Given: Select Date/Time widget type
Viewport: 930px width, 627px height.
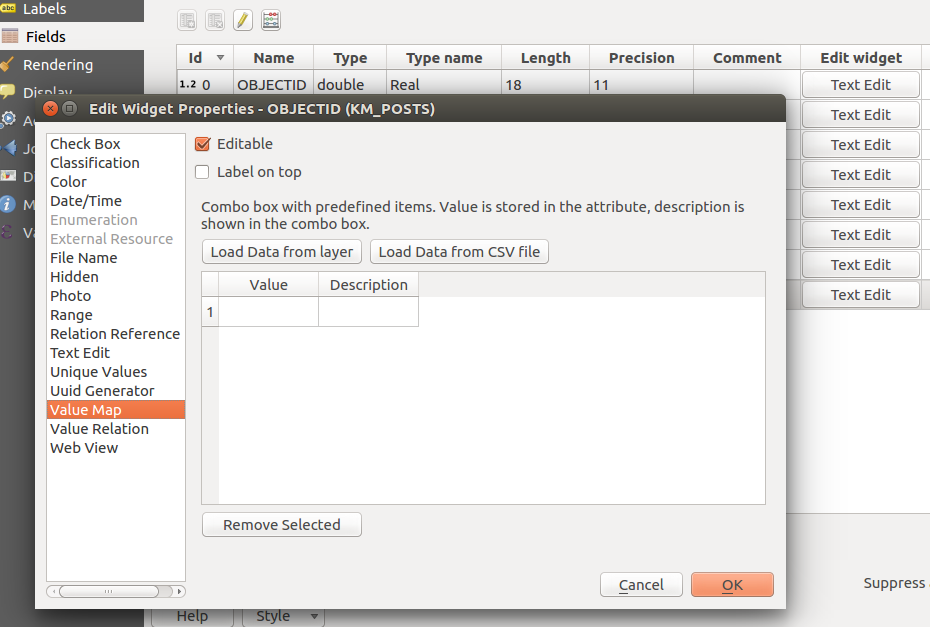Looking at the screenshot, I should click(x=116, y=201).
